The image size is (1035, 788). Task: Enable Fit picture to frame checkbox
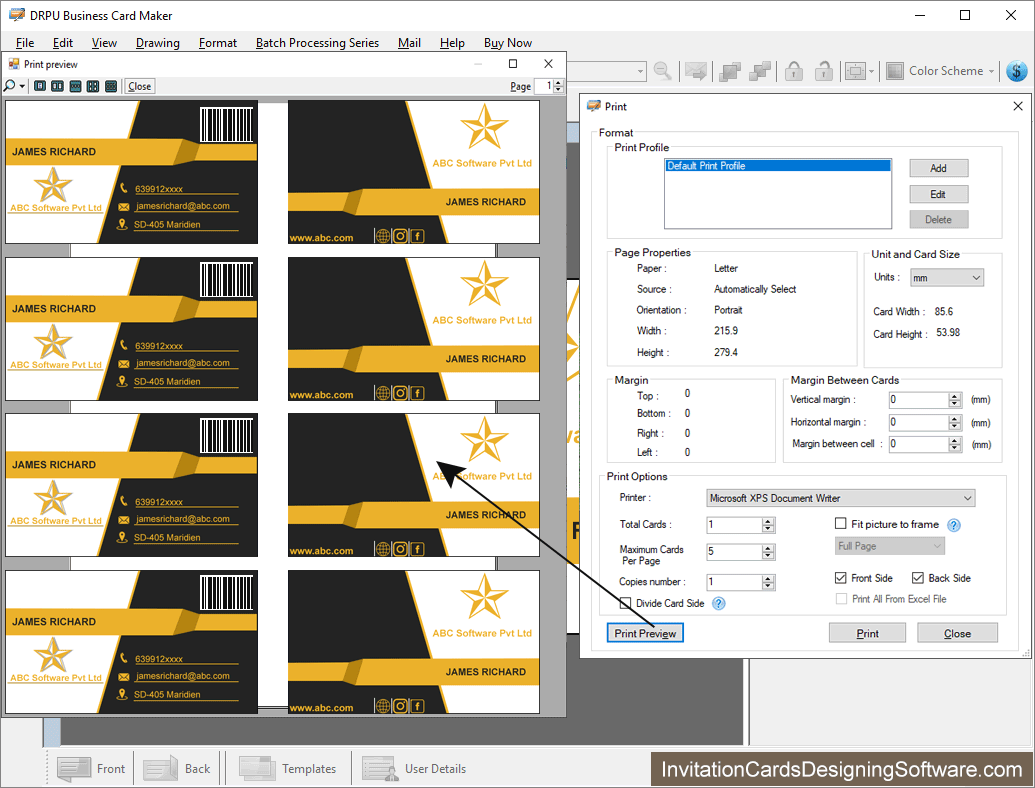pos(840,523)
